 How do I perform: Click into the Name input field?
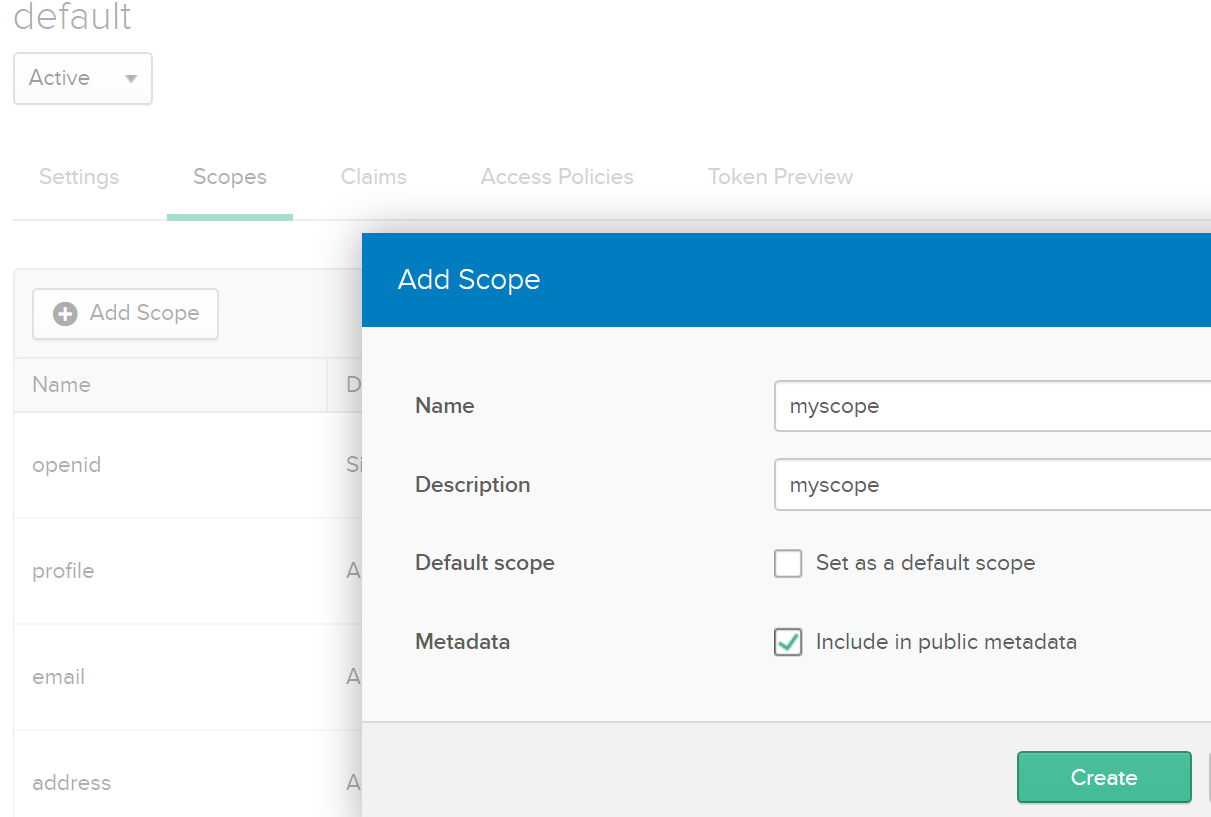click(992, 406)
